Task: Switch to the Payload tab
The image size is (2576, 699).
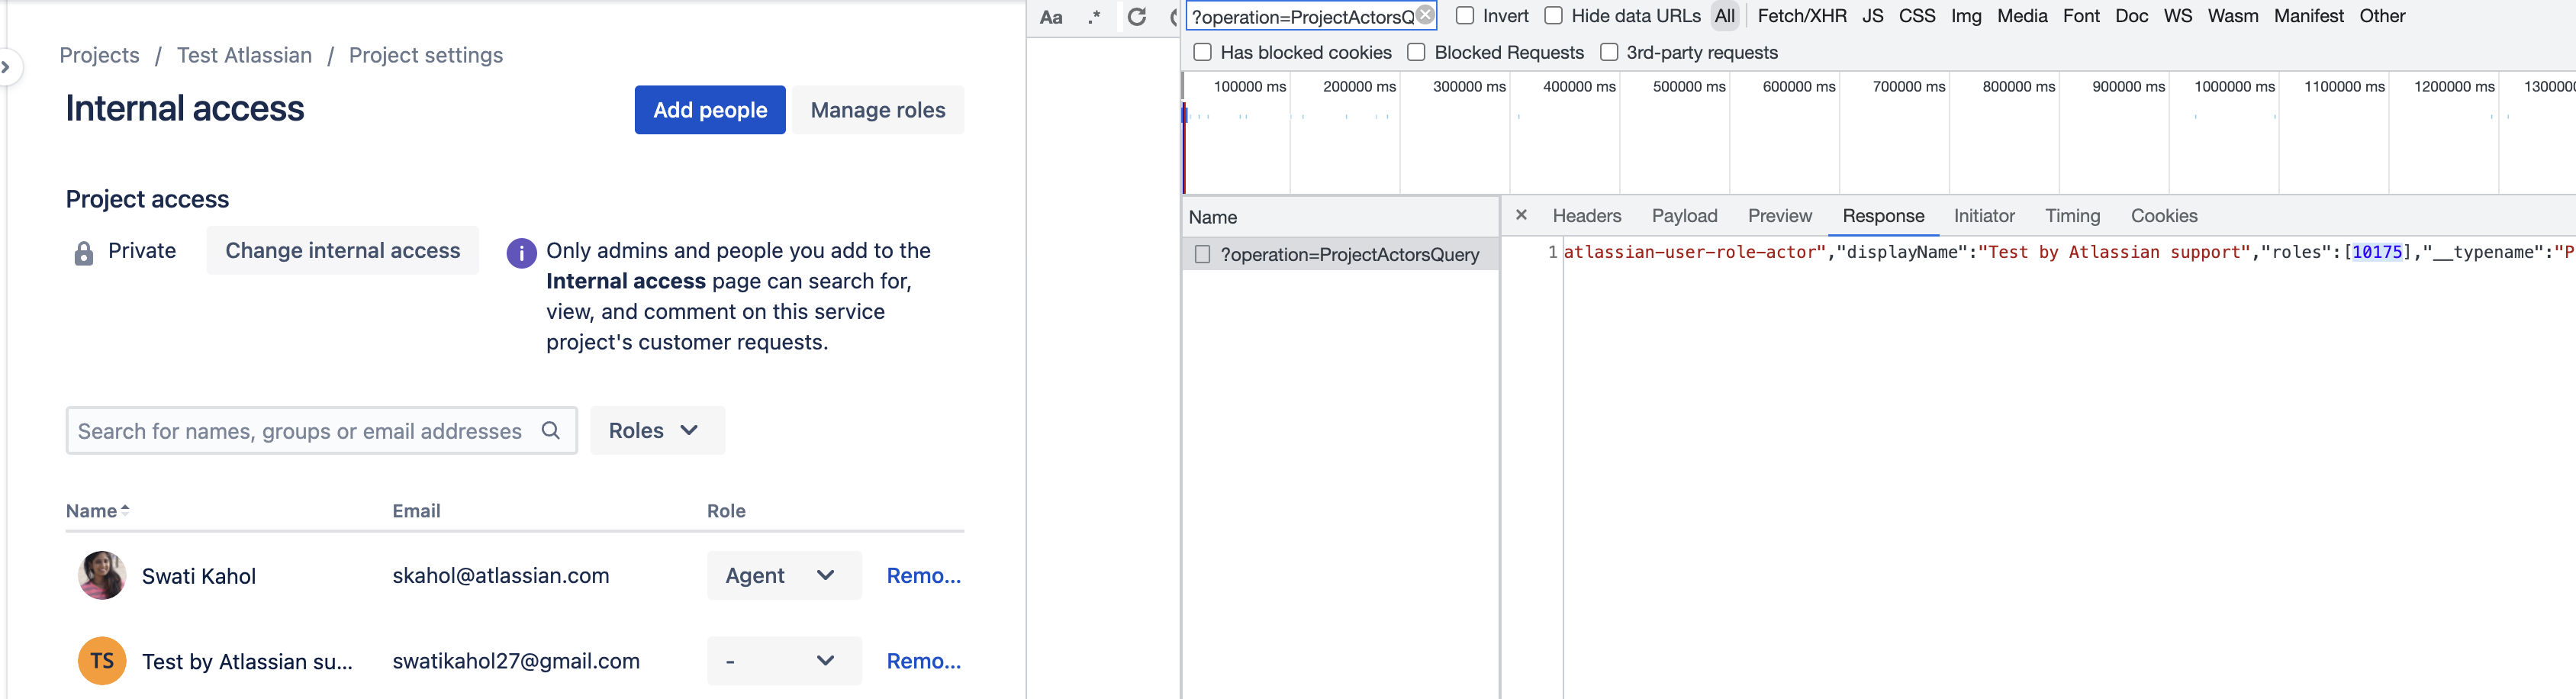Action: [1685, 215]
